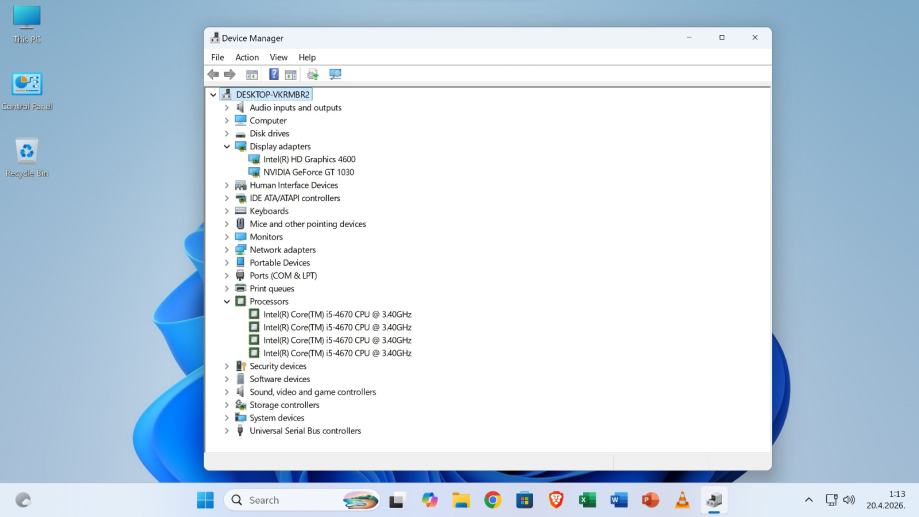
Task: Select Intel(R) HD Graphics 4600 adapter
Action: 309,159
